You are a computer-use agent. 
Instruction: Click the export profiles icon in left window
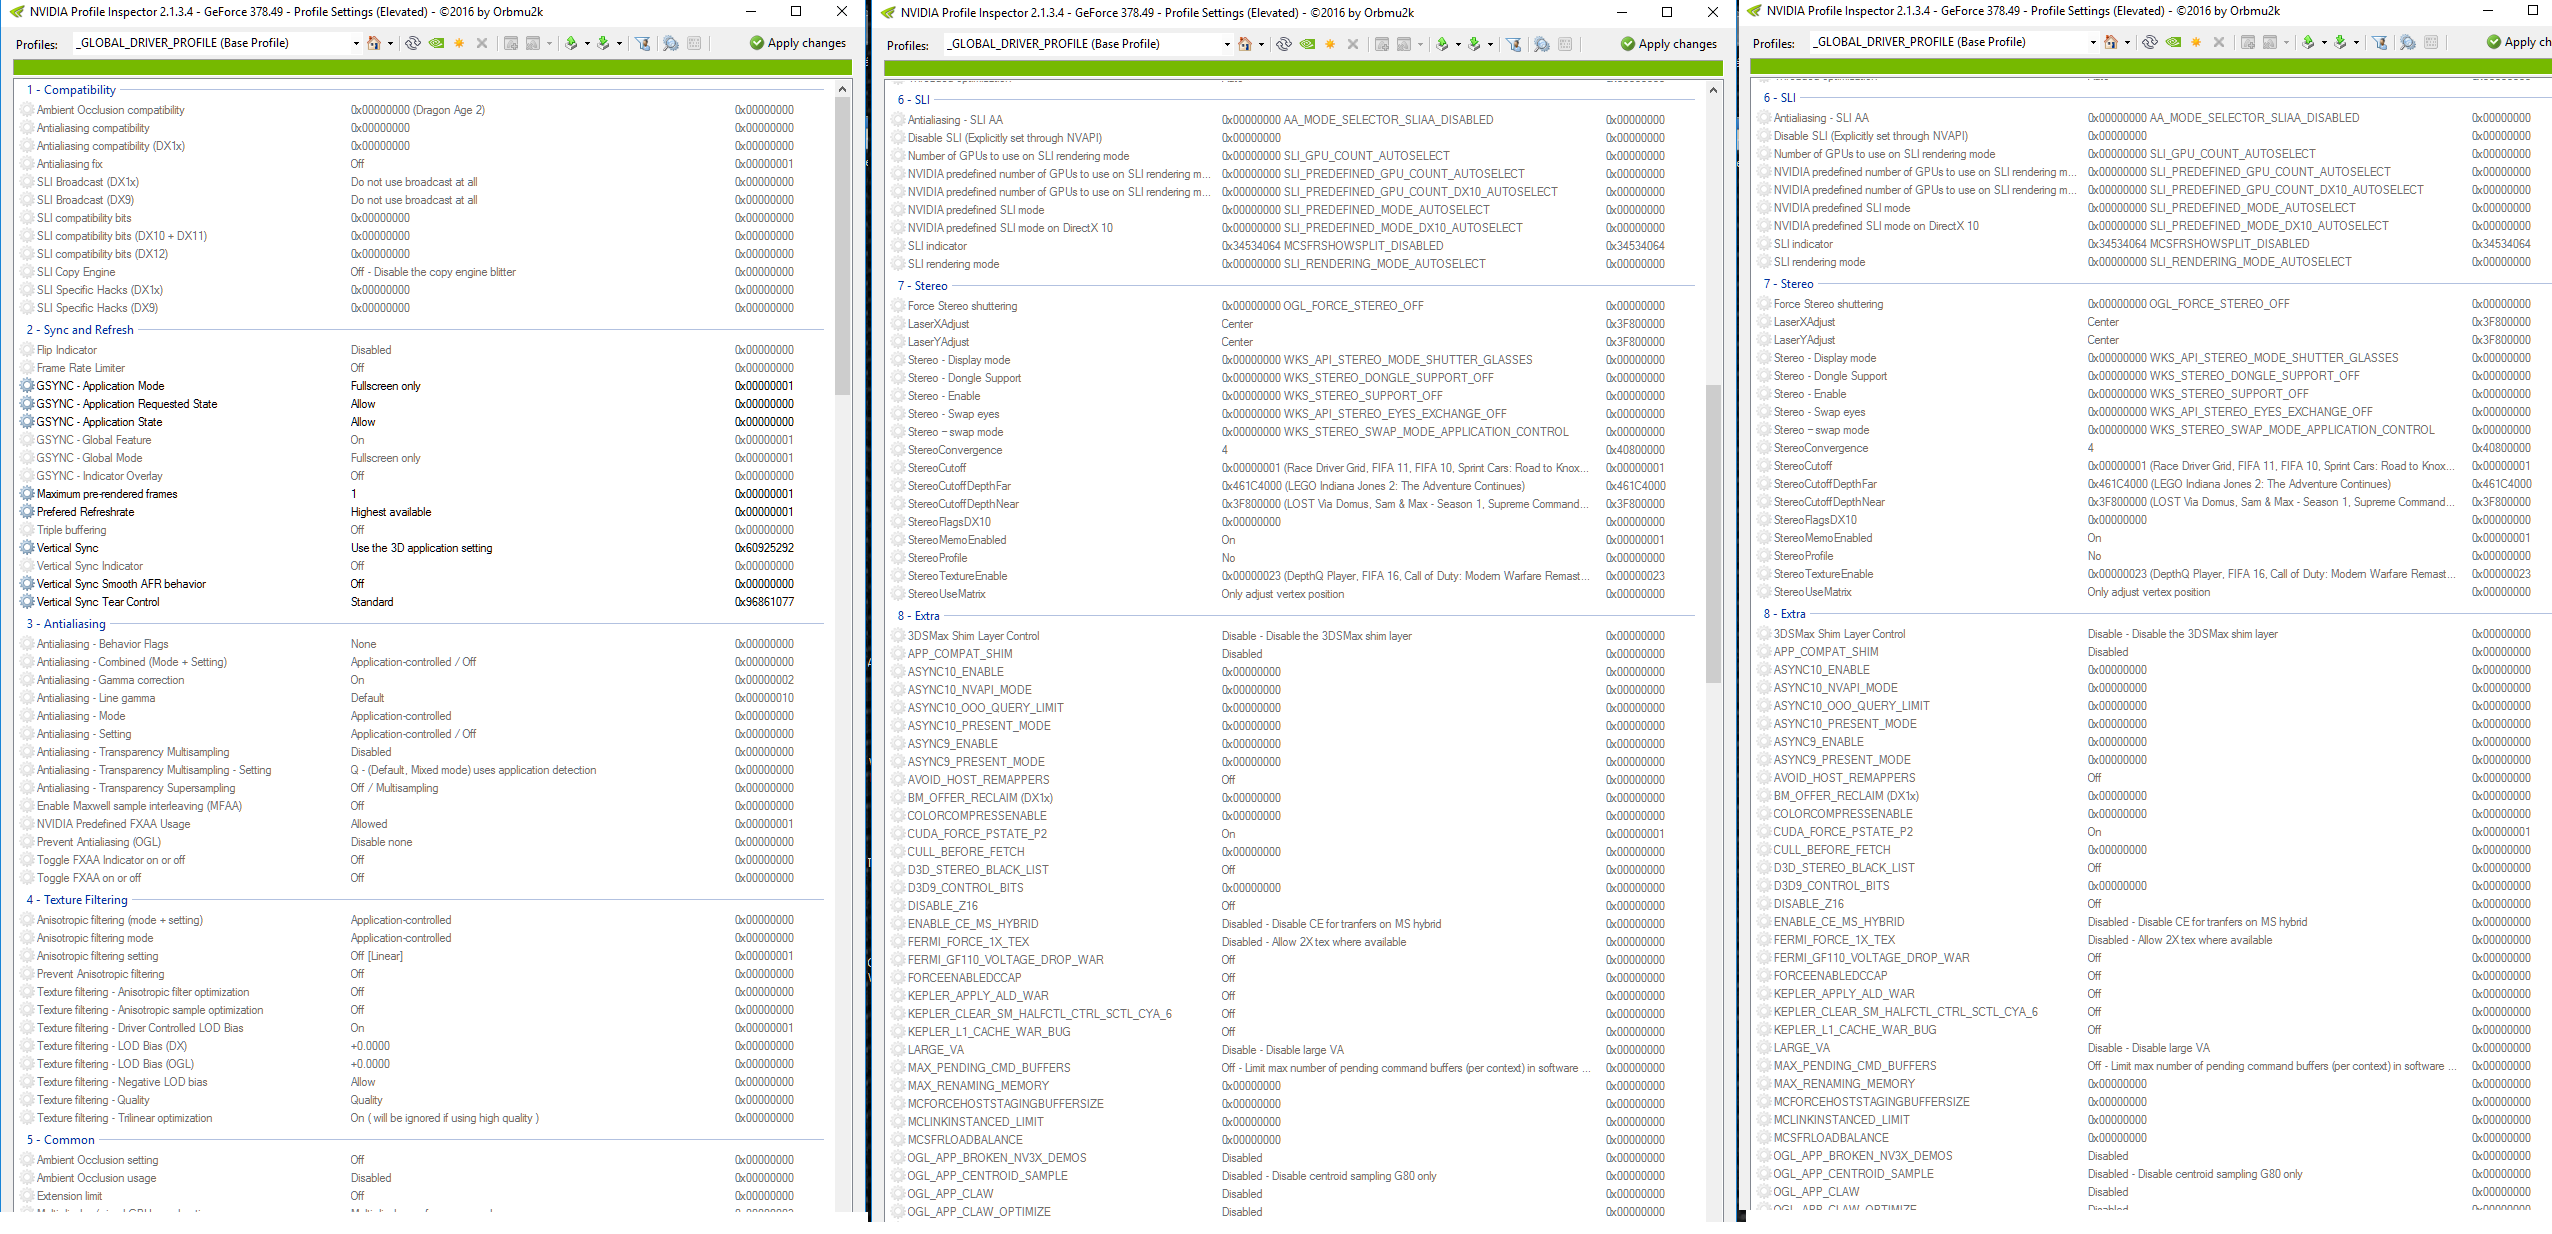(571, 43)
